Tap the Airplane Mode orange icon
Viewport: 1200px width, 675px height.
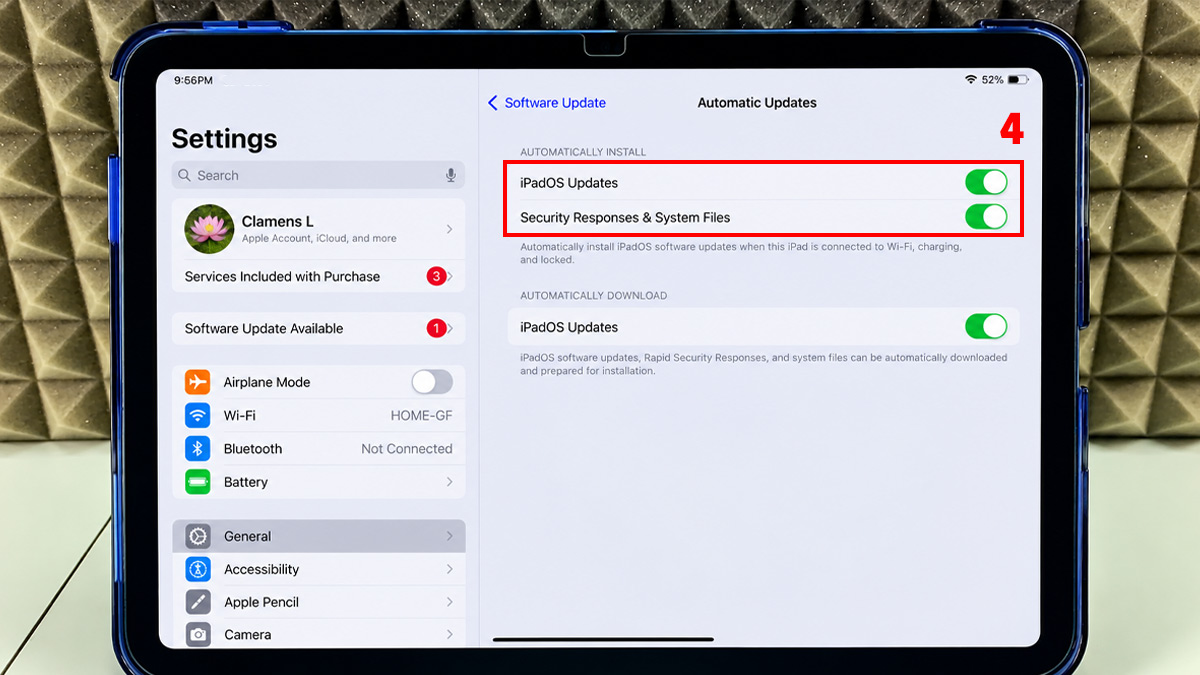pyautogui.click(x=198, y=382)
